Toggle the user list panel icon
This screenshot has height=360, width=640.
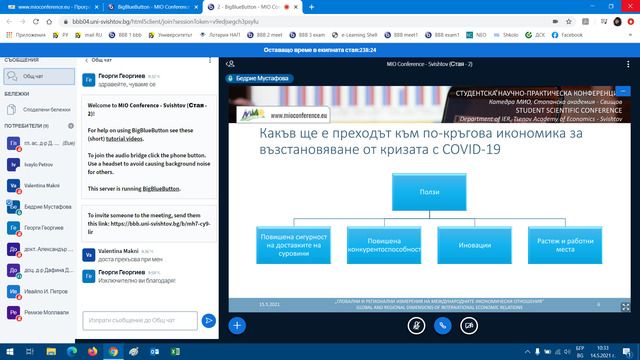point(230,64)
